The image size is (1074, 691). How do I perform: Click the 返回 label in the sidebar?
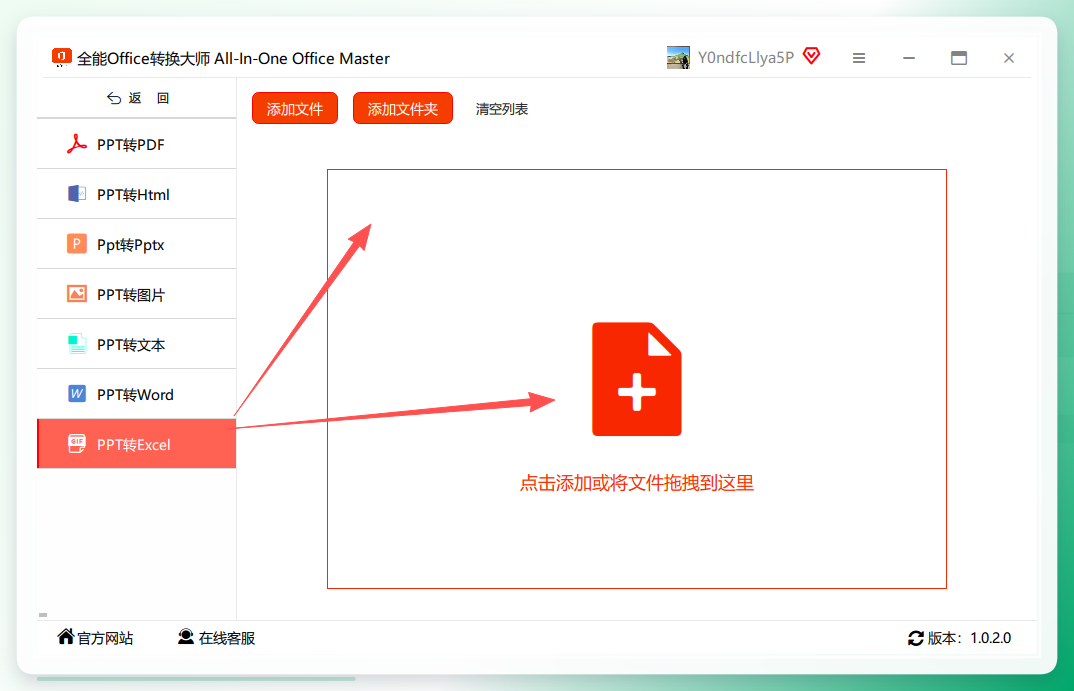[149, 98]
